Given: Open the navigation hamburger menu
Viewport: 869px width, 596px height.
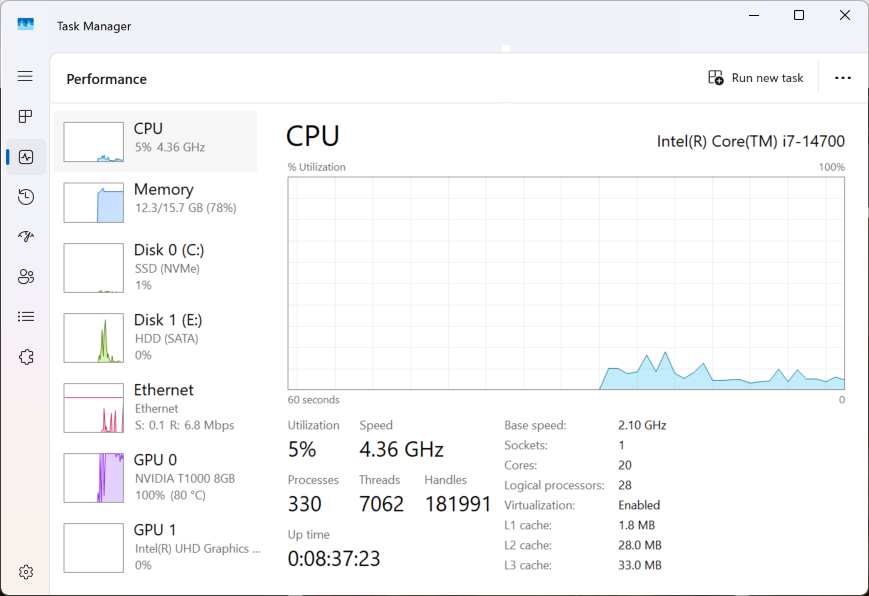Looking at the screenshot, I should click(26, 76).
